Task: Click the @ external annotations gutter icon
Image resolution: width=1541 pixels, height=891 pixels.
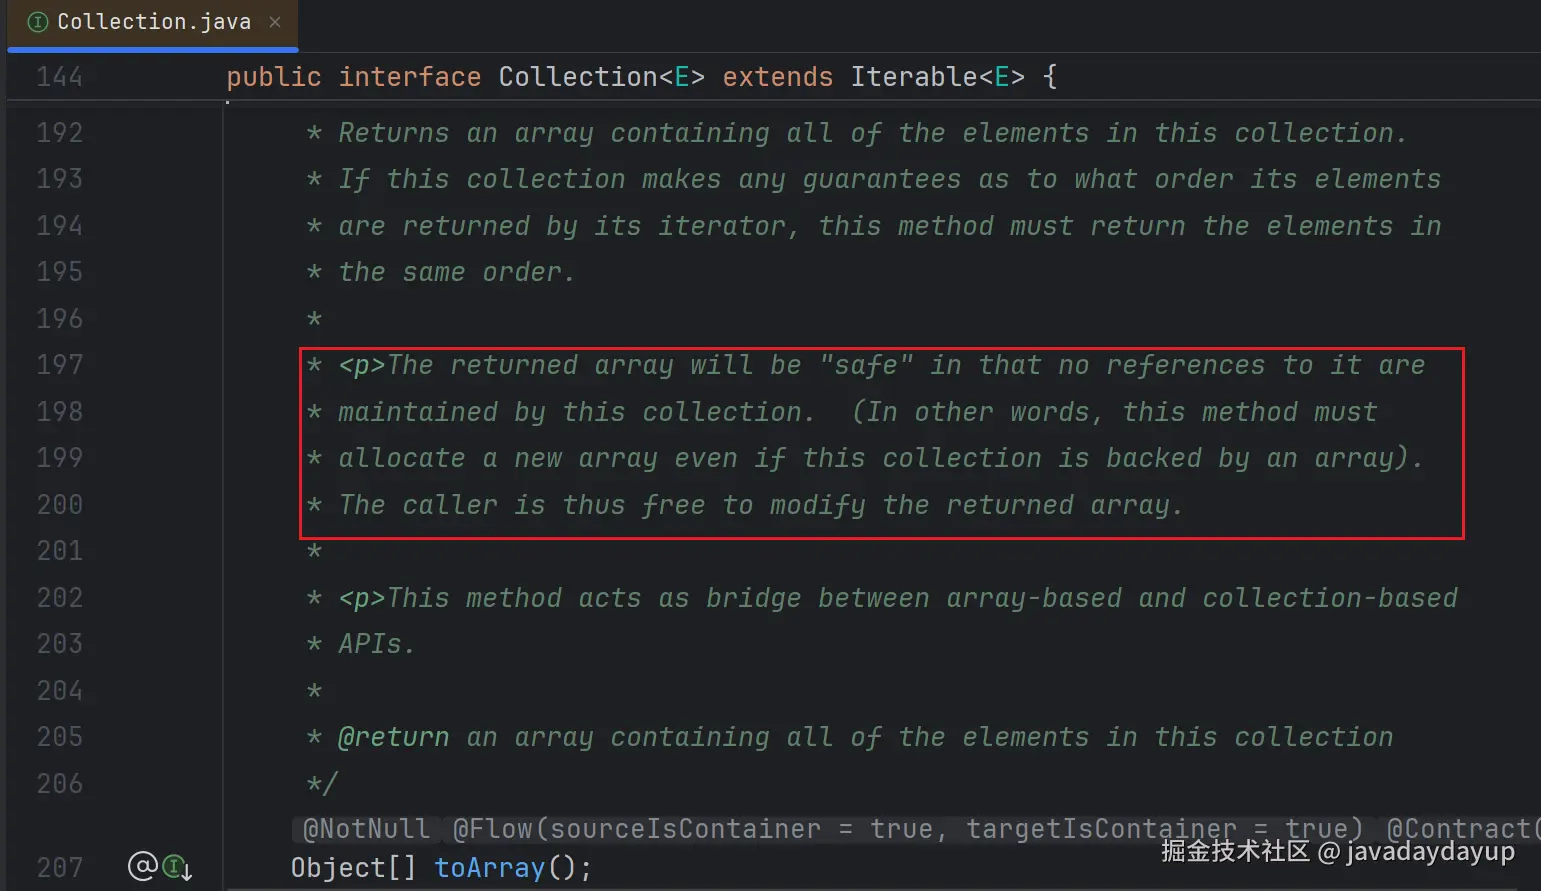Action: 142,866
